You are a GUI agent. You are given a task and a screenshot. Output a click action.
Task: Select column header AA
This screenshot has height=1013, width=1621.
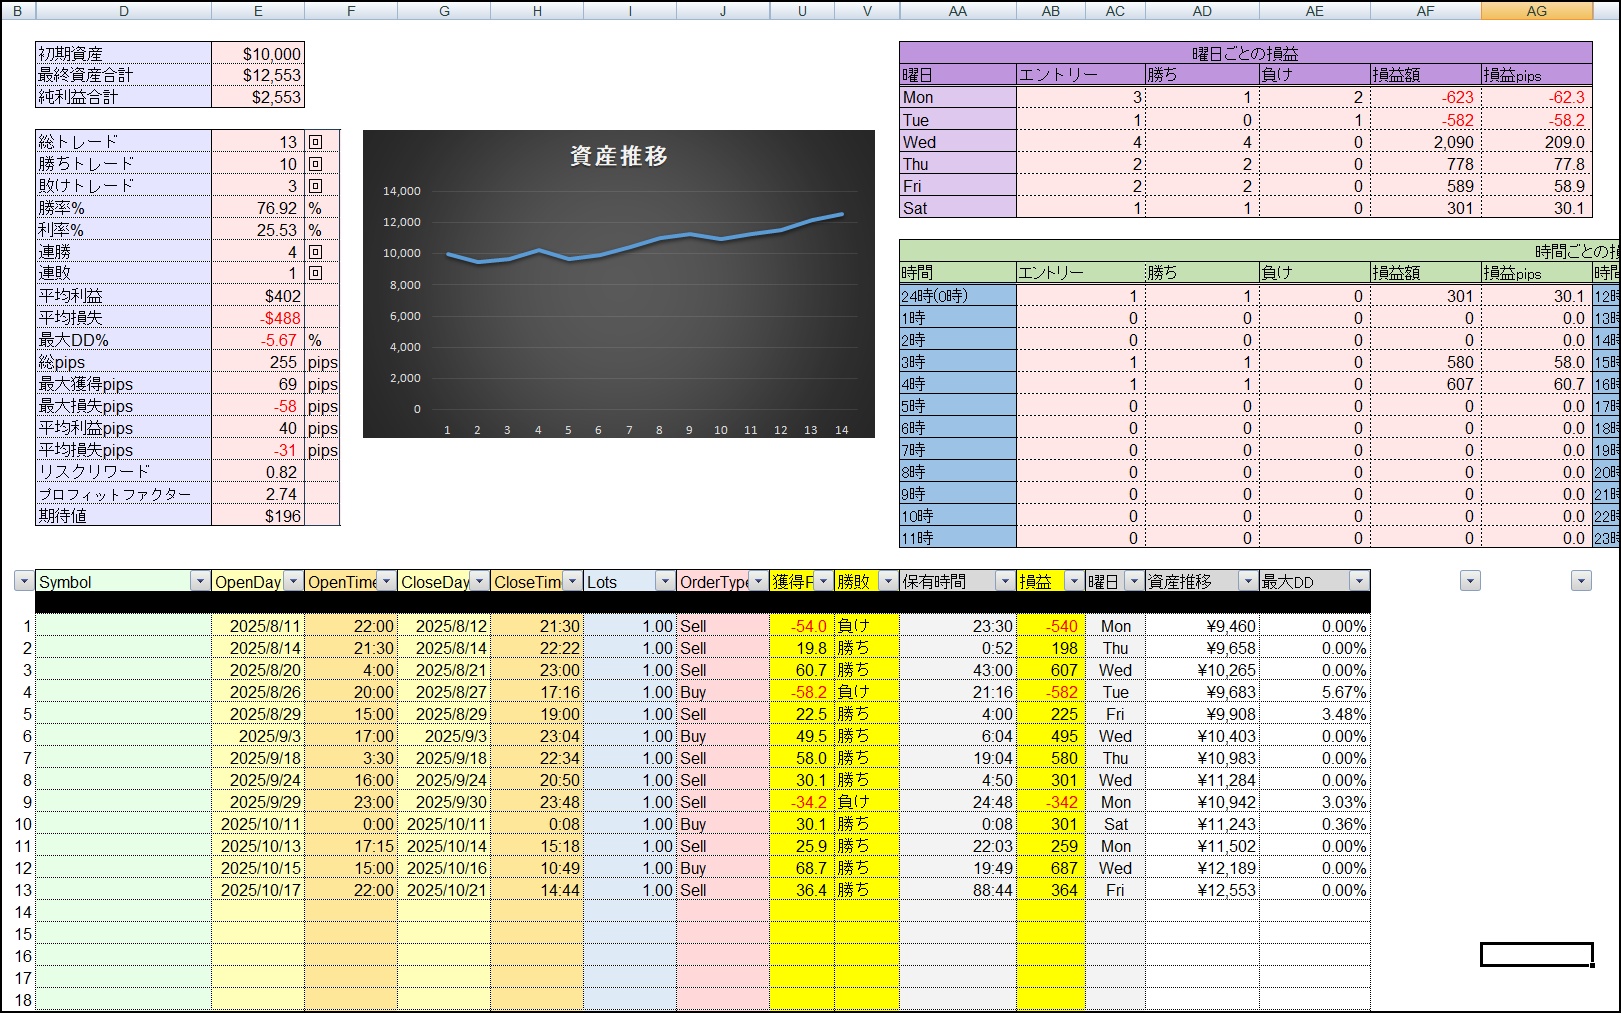[x=957, y=11]
